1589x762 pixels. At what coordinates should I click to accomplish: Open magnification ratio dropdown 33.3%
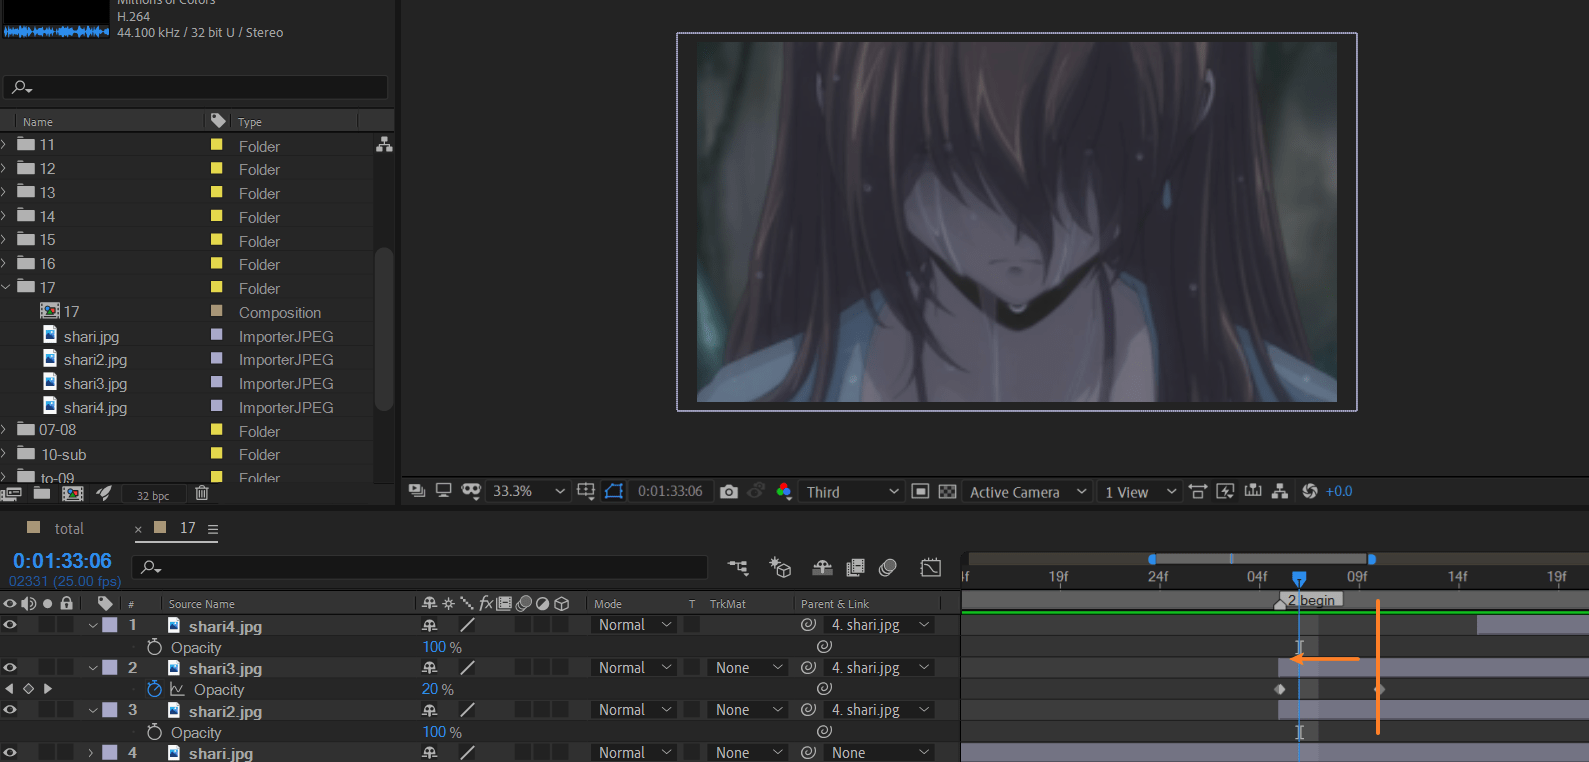click(x=528, y=491)
